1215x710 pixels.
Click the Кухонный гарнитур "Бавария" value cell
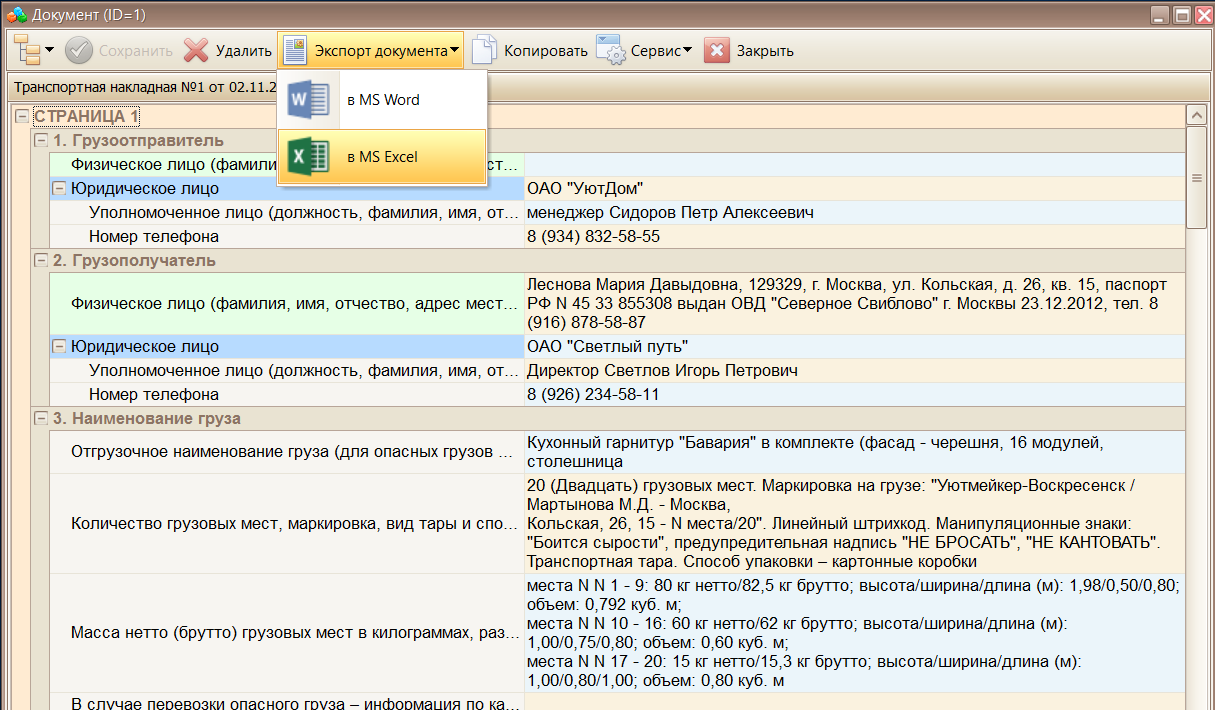(x=854, y=452)
